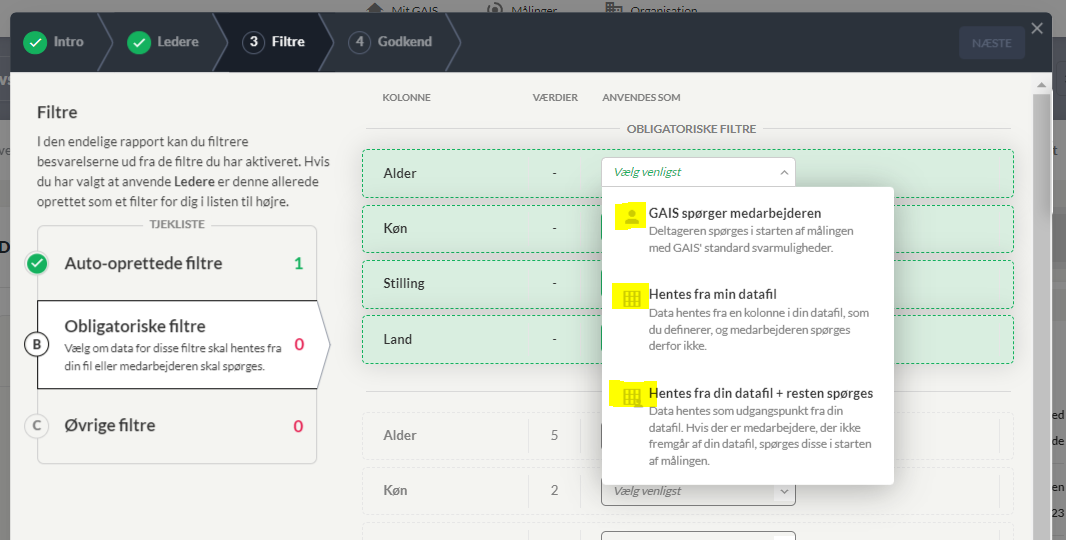Select the Obligatoriske filtre checklist item

(x=177, y=345)
